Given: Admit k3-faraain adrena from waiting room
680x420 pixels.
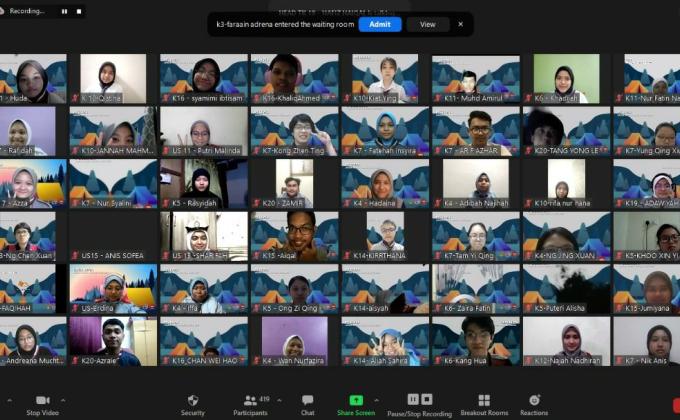Looking at the screenshot, I should 380,24.
